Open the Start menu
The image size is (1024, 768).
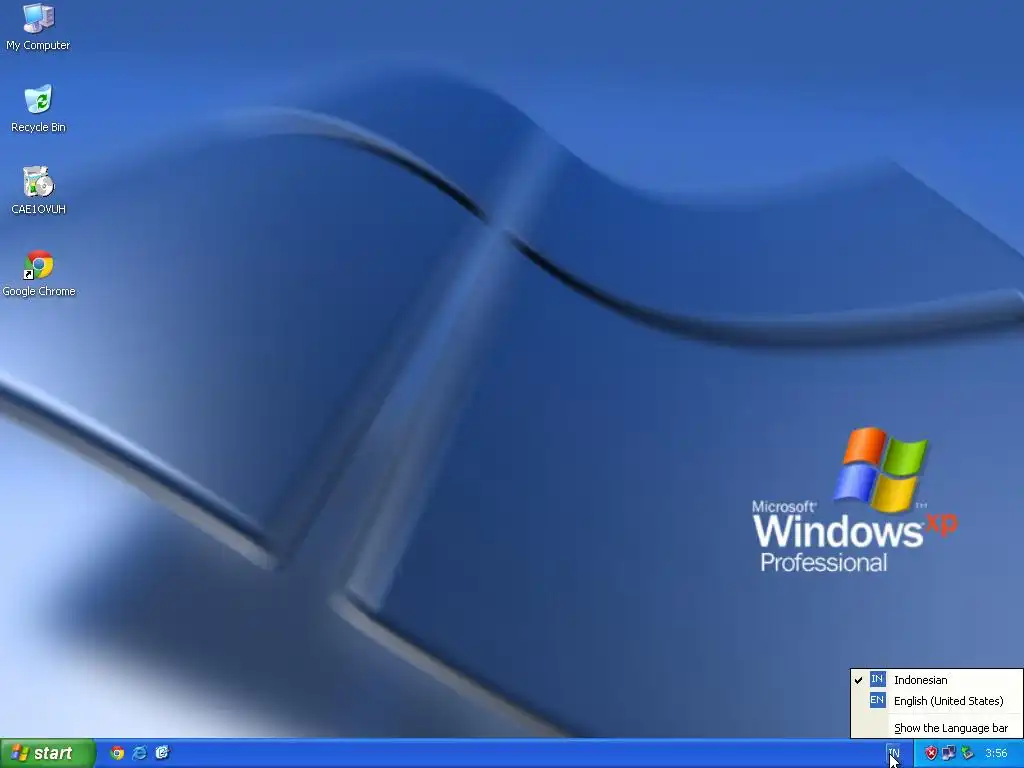pos(47,753)
